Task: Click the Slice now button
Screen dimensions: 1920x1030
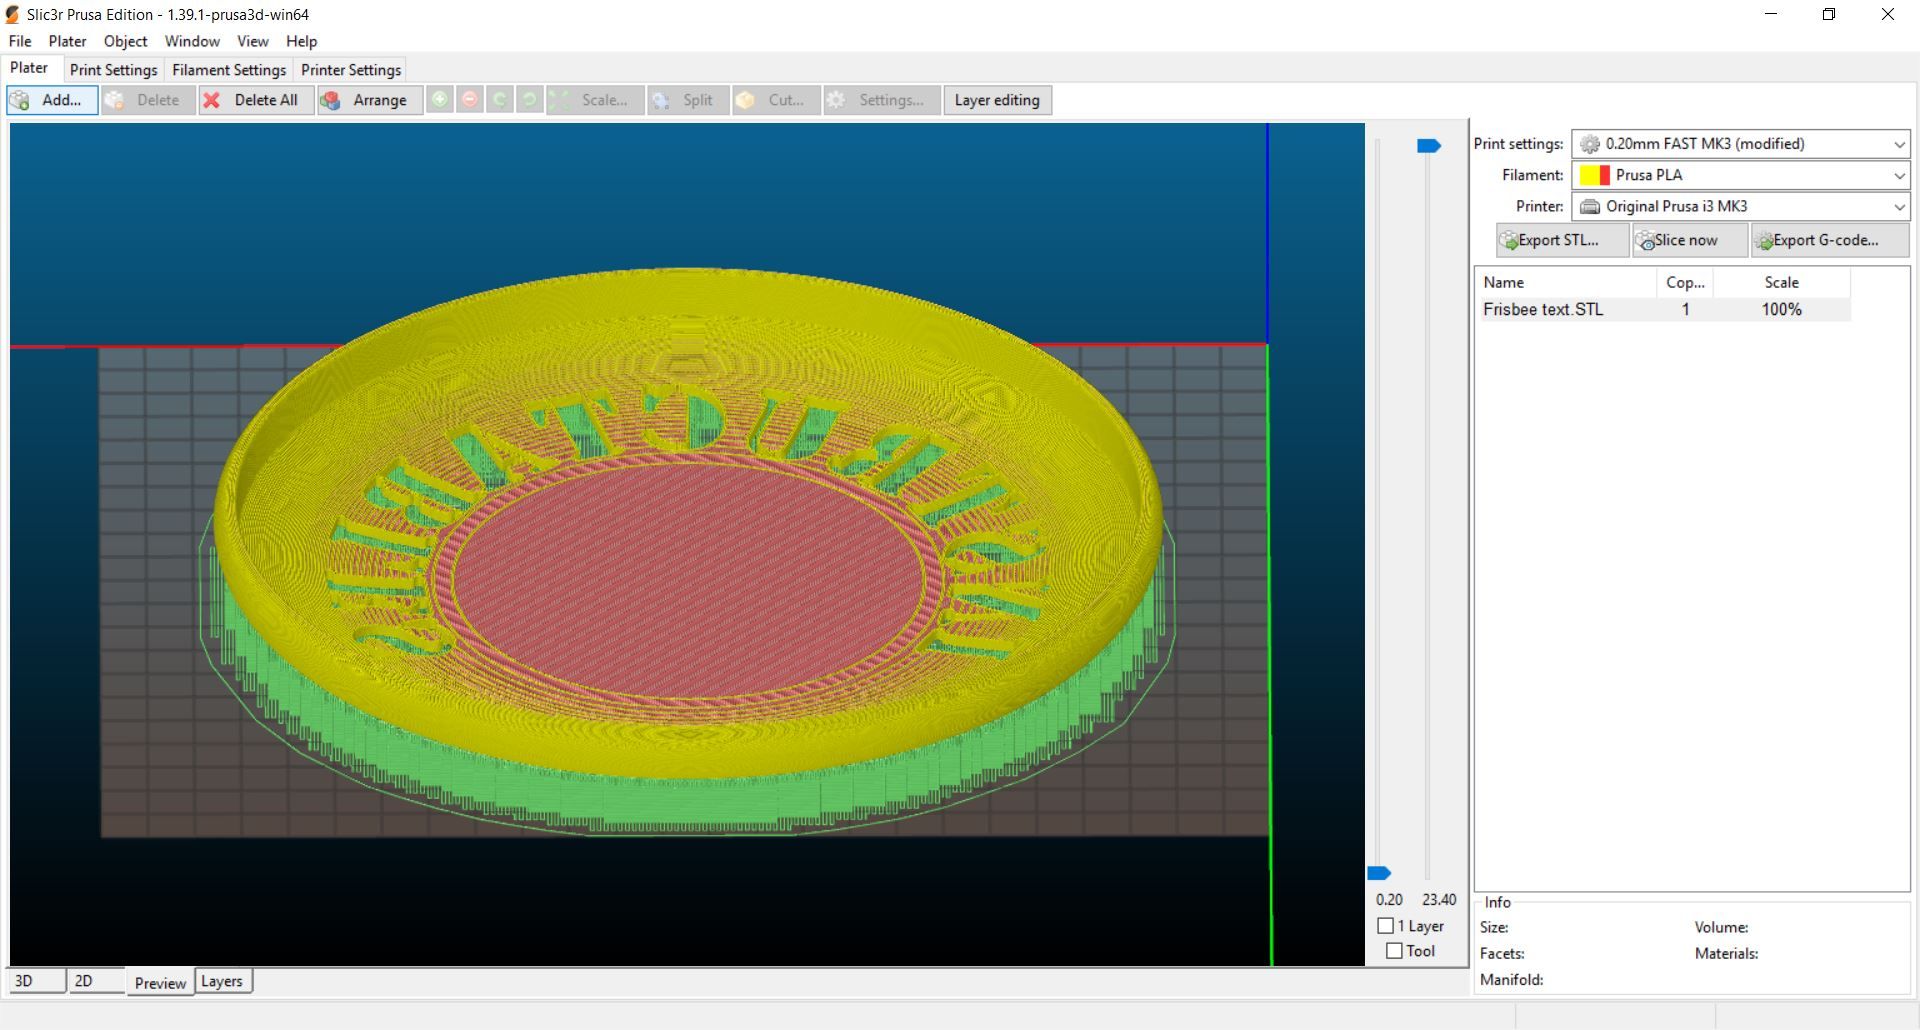Action: [1689, 240]
